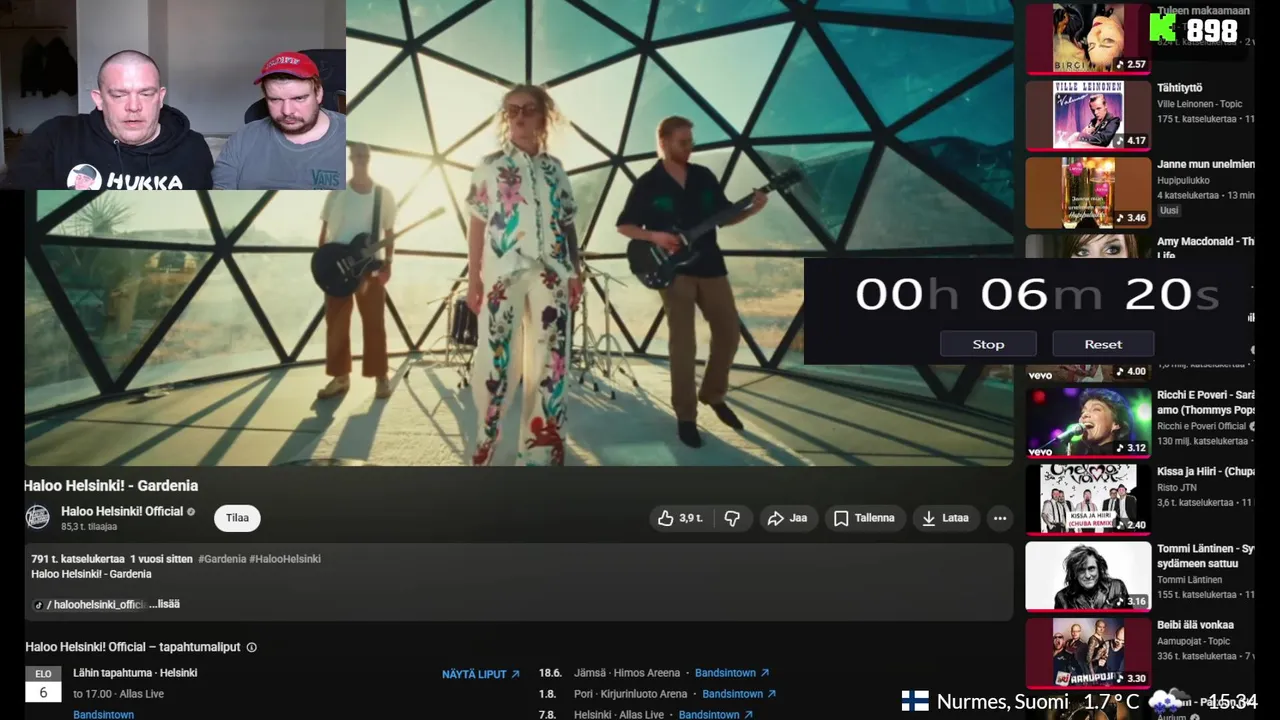
Task: Click the verified badge beside channel name
Action: 191,512
